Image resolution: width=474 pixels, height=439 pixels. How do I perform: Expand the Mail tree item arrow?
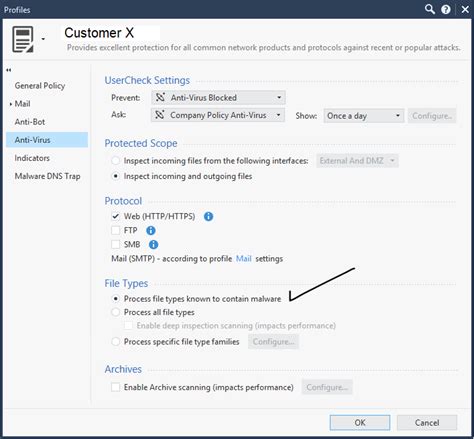[x=11, y=104]
